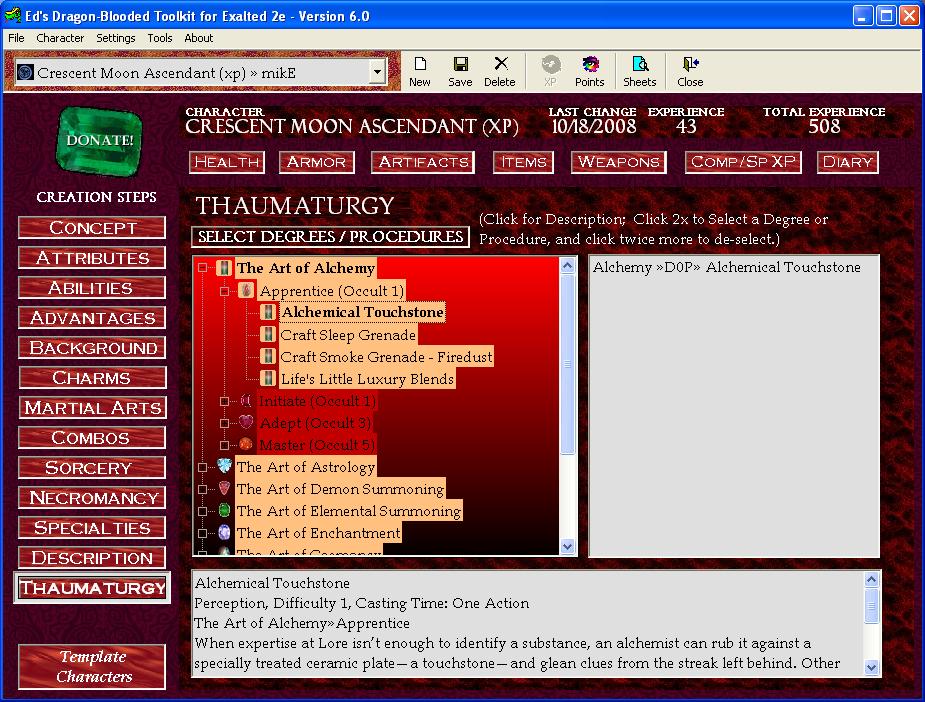Click the tree list scroll down arrow
925x702 pixels.
[x=568, y=547]
